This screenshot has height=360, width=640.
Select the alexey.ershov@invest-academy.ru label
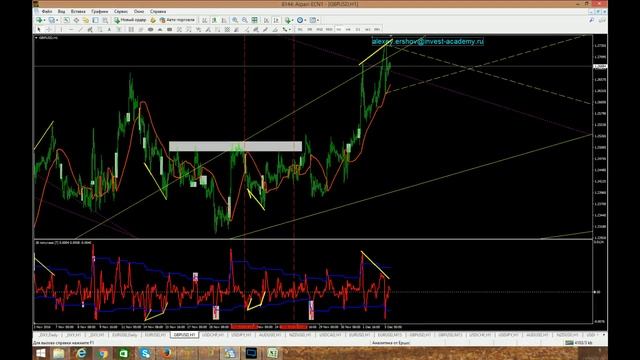(x=428, y=41)
